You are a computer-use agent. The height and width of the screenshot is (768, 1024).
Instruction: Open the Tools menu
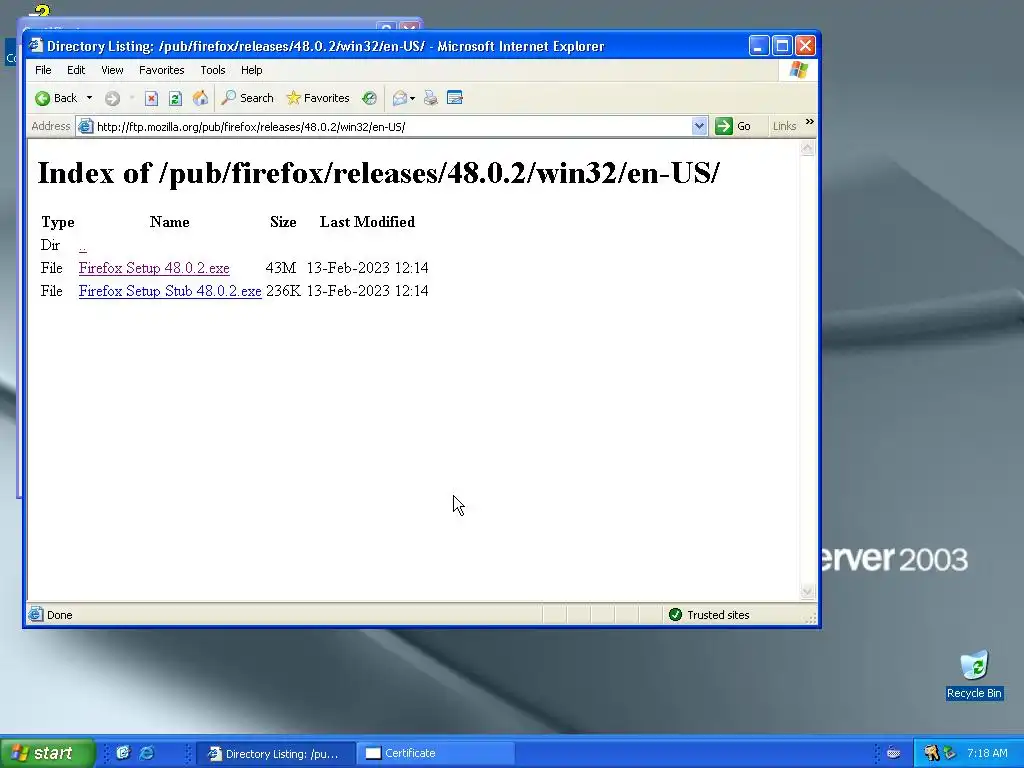click(x=212, y=70)
